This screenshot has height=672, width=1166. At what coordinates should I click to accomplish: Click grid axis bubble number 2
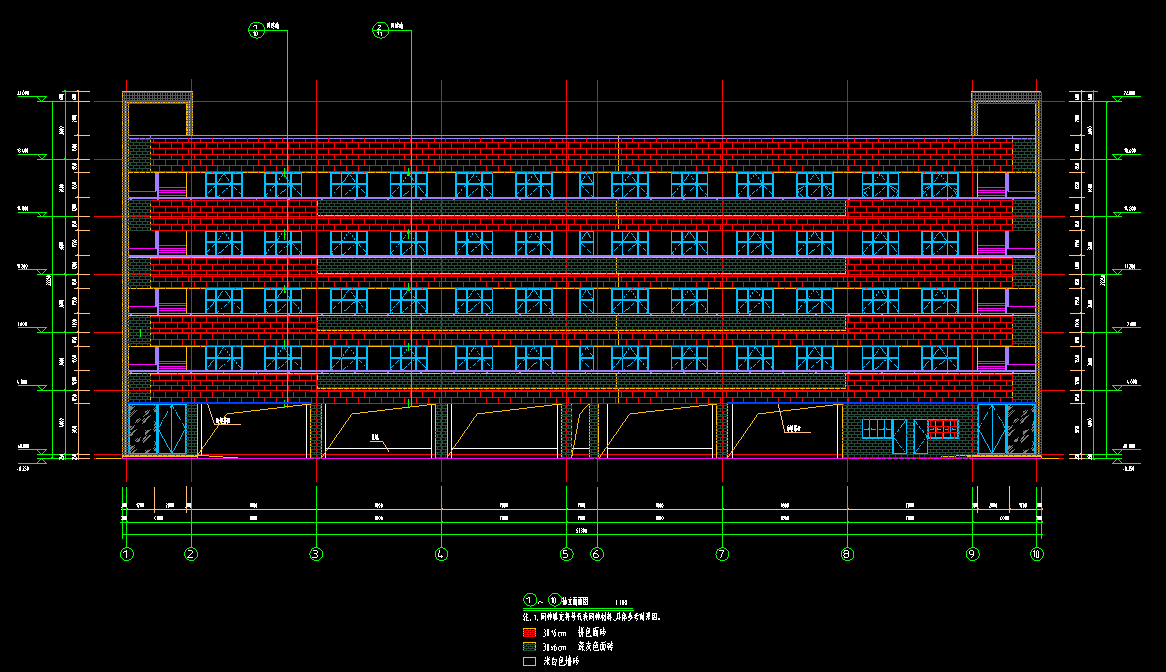[191, 554]
